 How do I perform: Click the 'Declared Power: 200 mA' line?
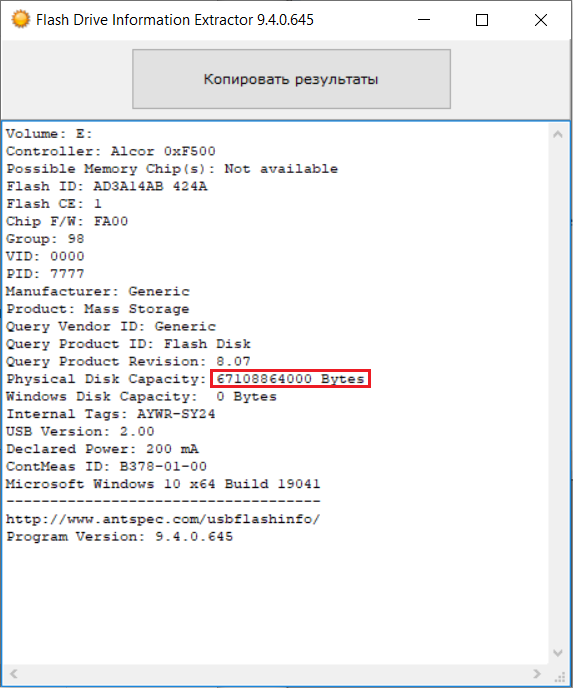102,449
